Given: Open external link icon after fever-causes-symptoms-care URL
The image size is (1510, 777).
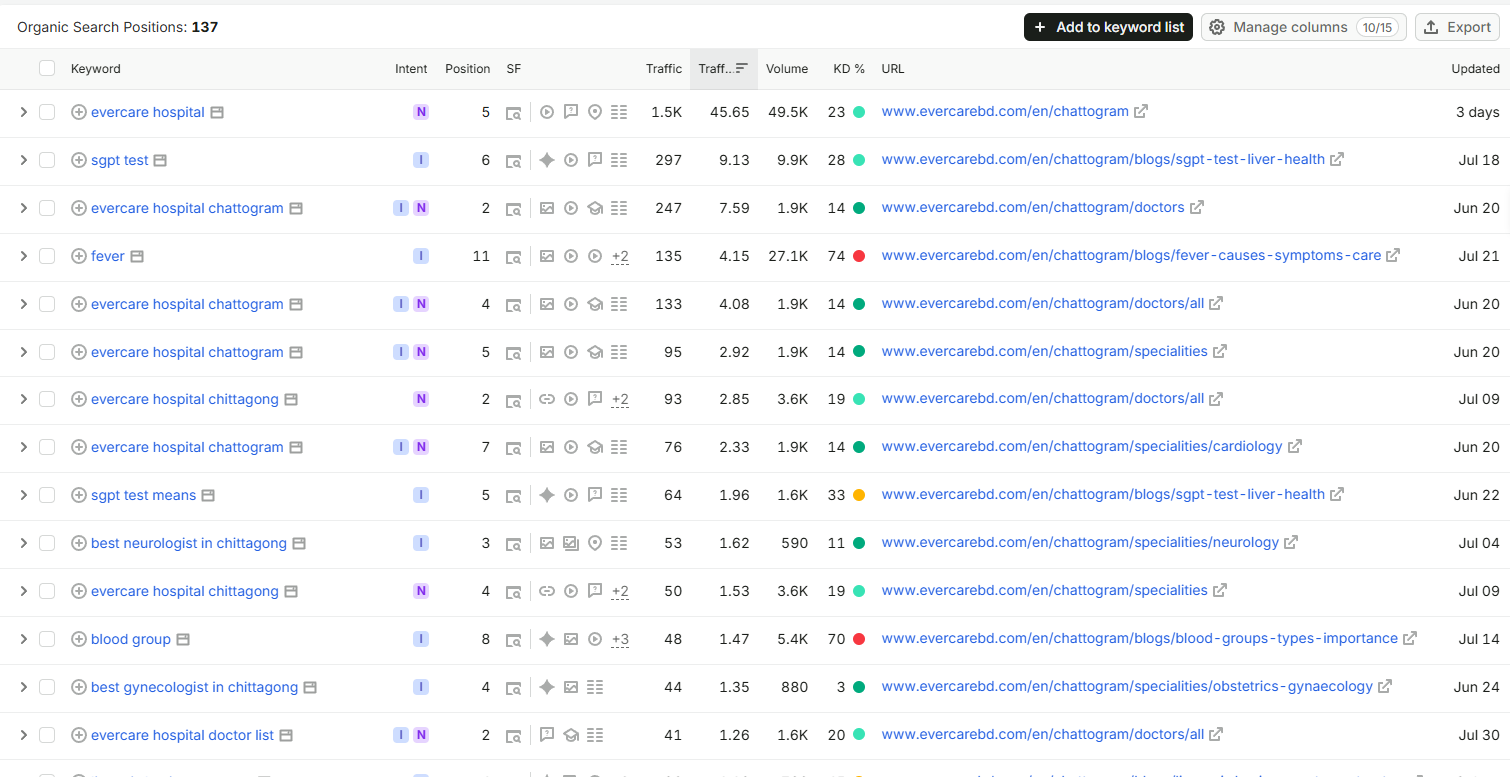Looking at the screenshot, I should tap(1393, 255).
